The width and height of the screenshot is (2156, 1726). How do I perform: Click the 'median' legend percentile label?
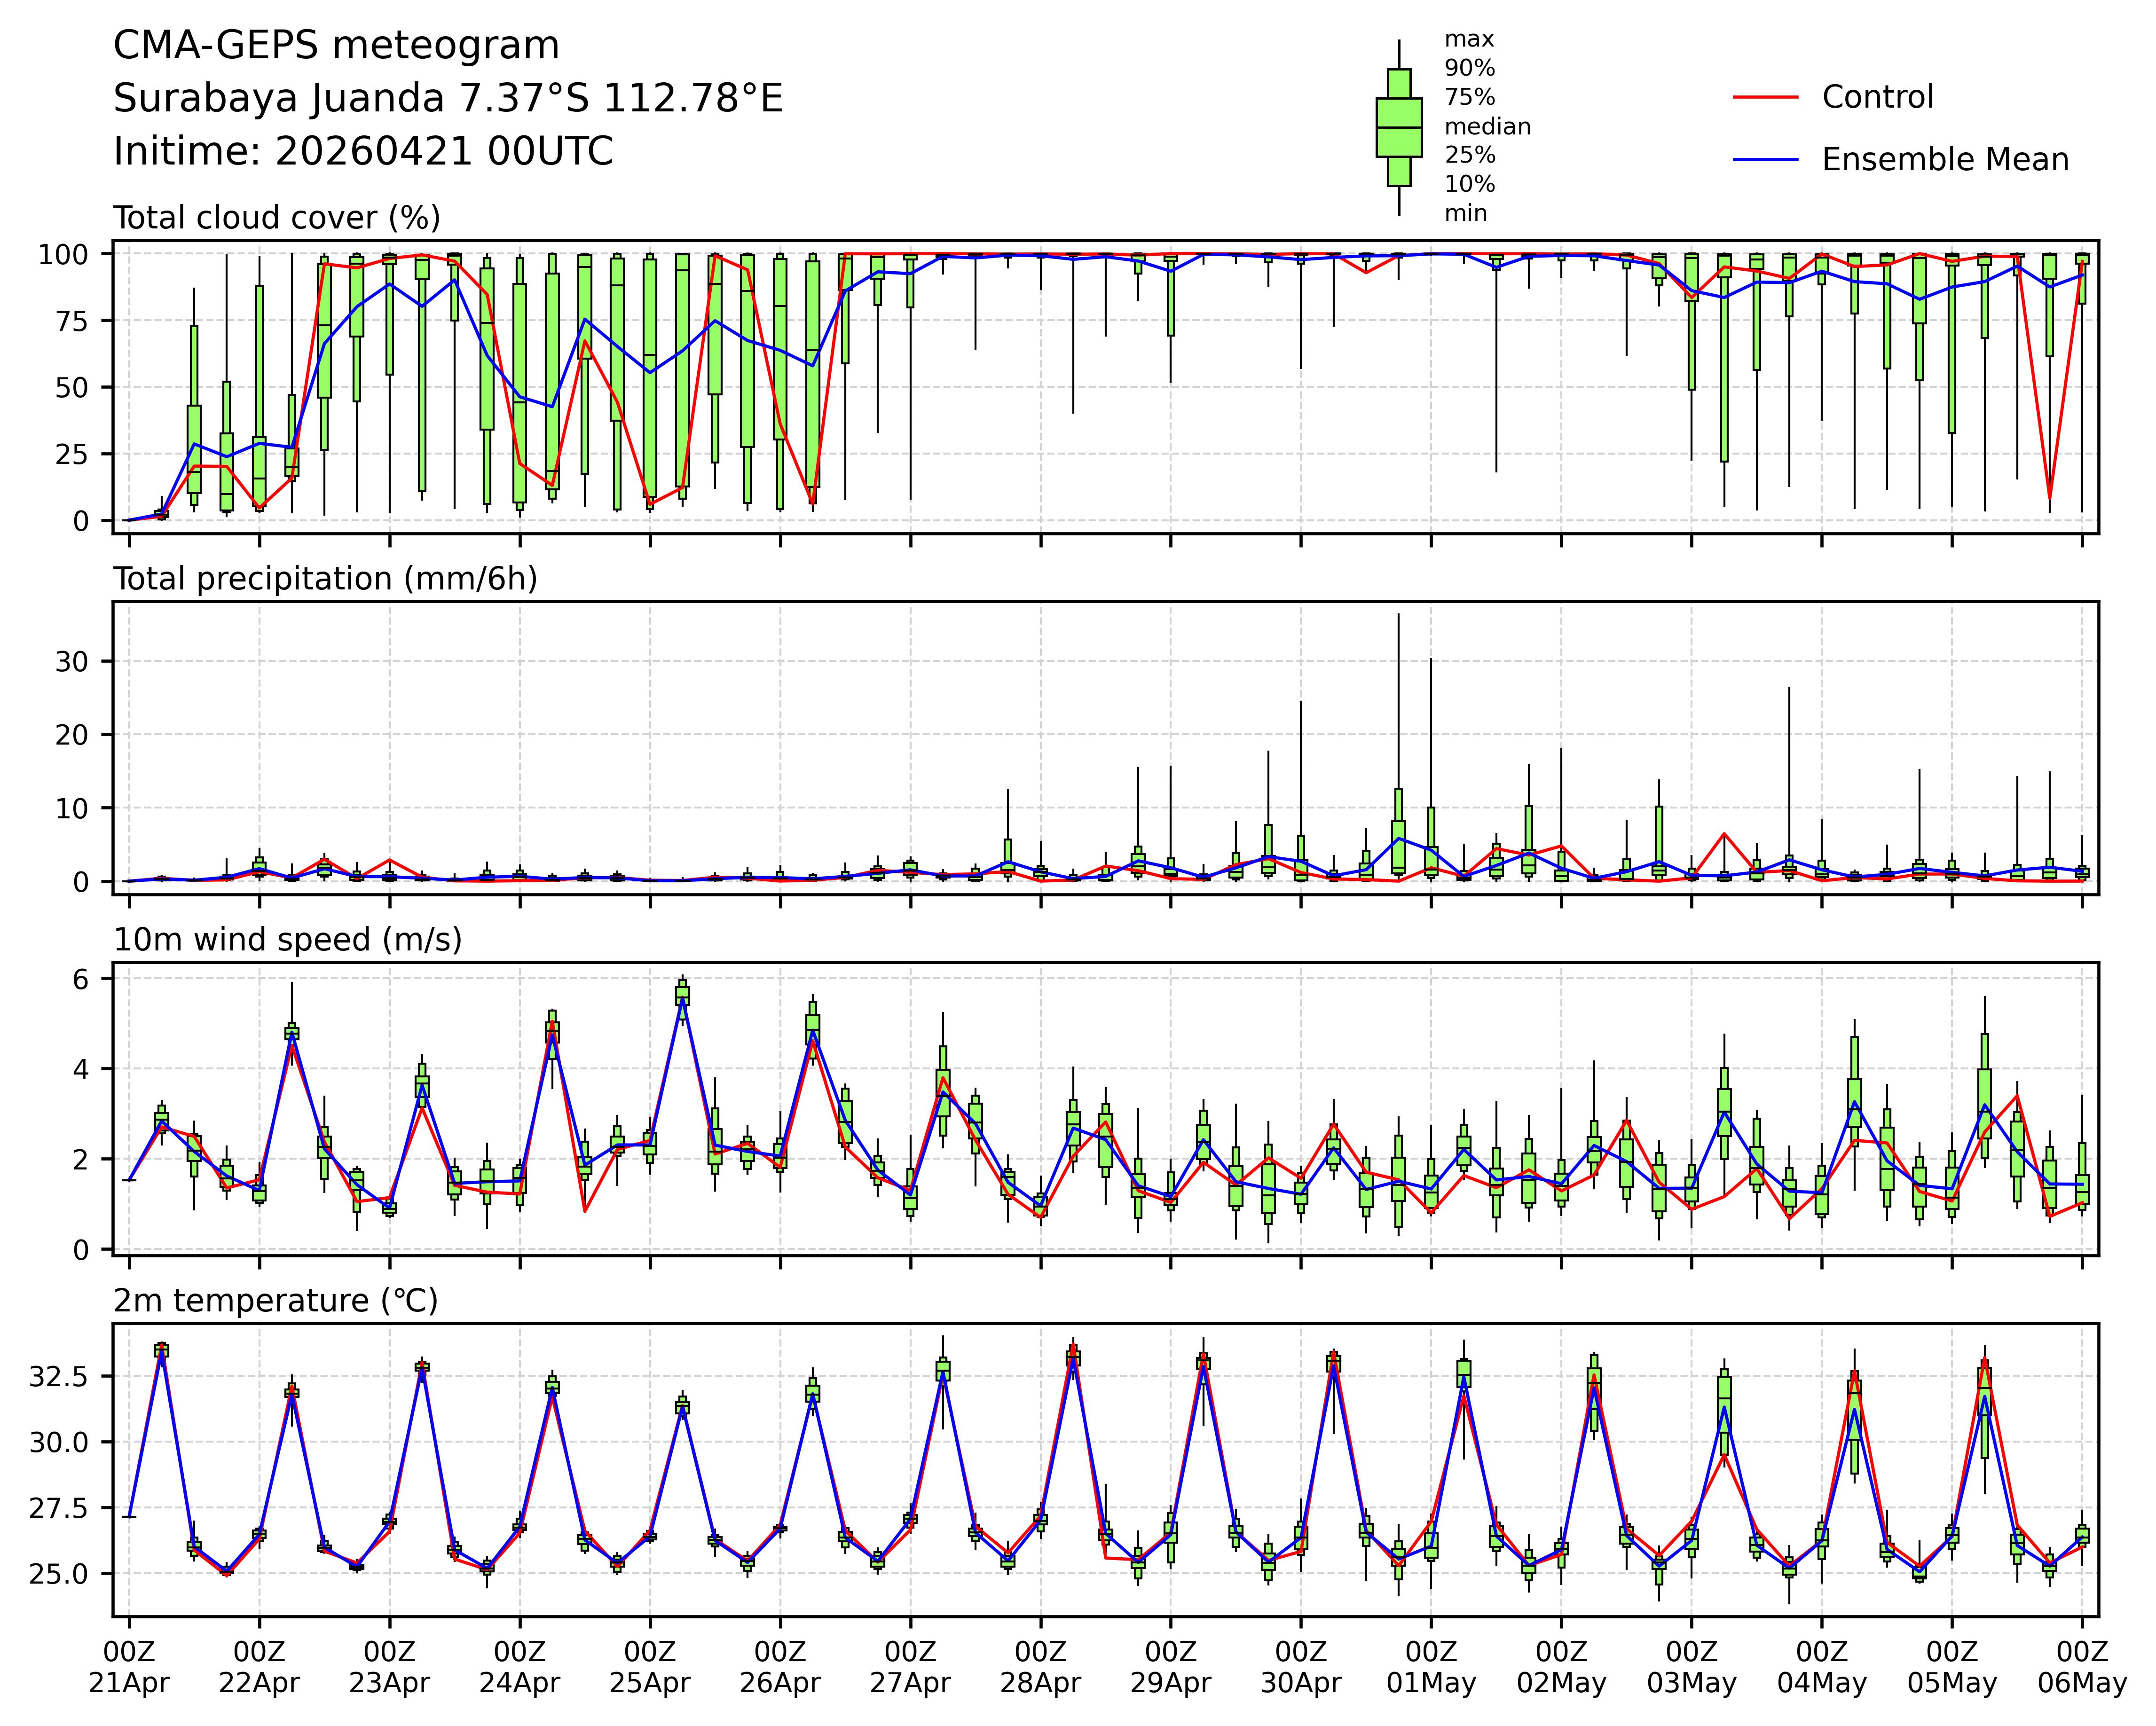[1487, 127]
